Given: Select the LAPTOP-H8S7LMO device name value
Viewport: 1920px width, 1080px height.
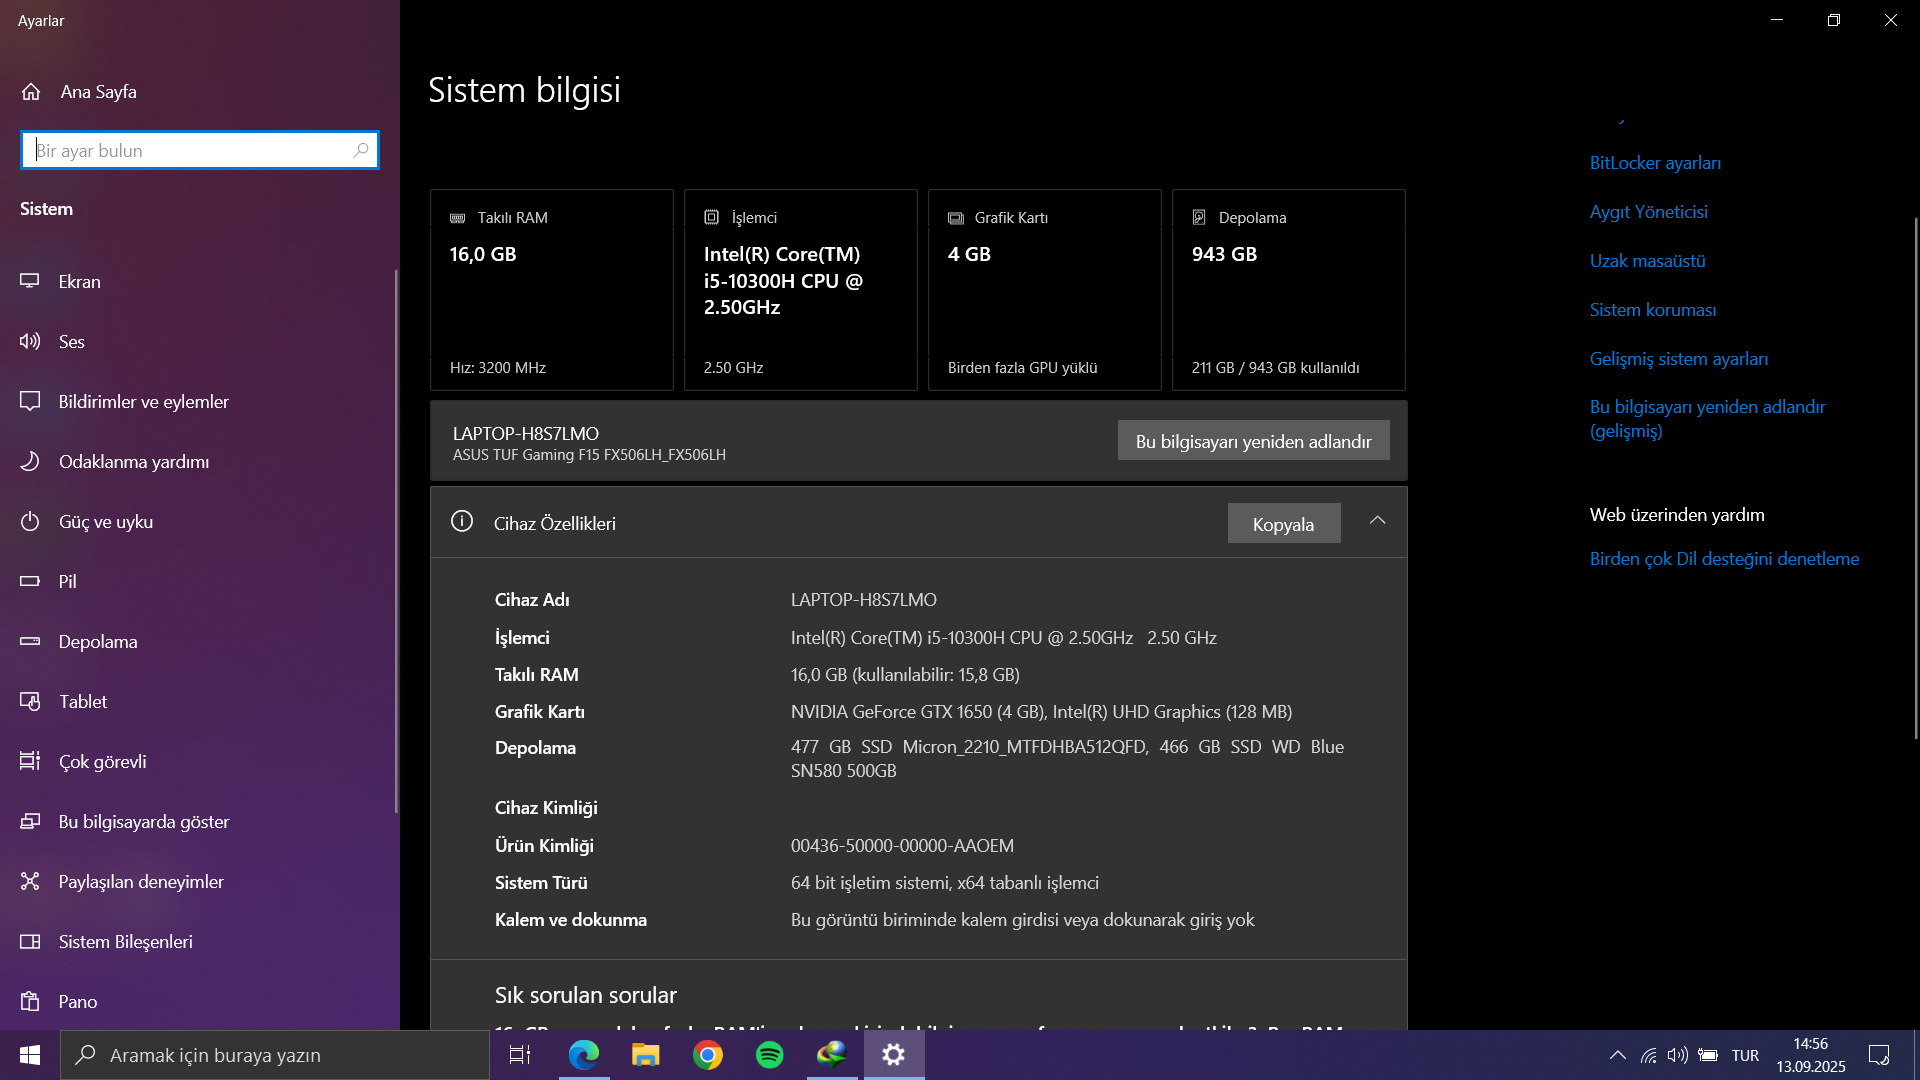Looking at the screenshot, I should point(864,600).
